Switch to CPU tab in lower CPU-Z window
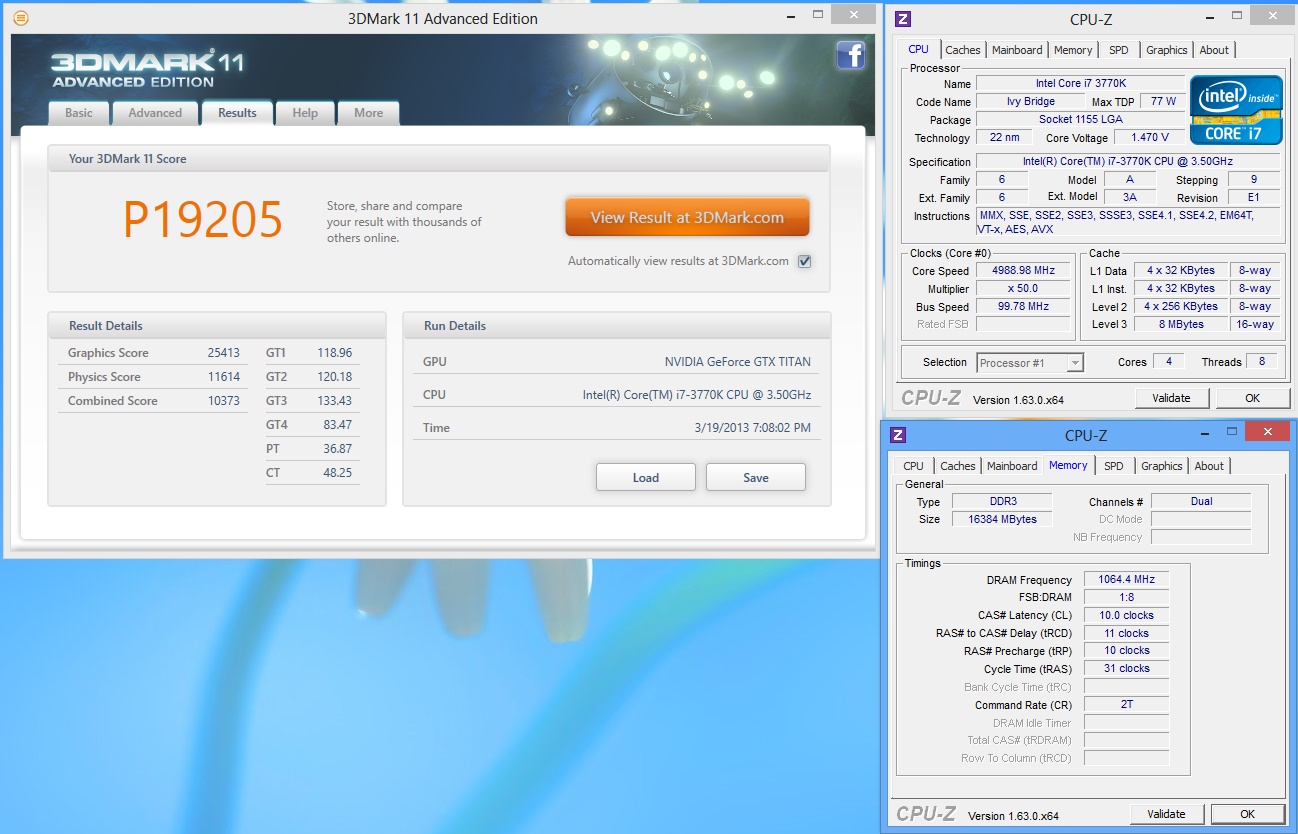Image resolution: width=1298 pixels, height=834 pixels. (914, 466)
